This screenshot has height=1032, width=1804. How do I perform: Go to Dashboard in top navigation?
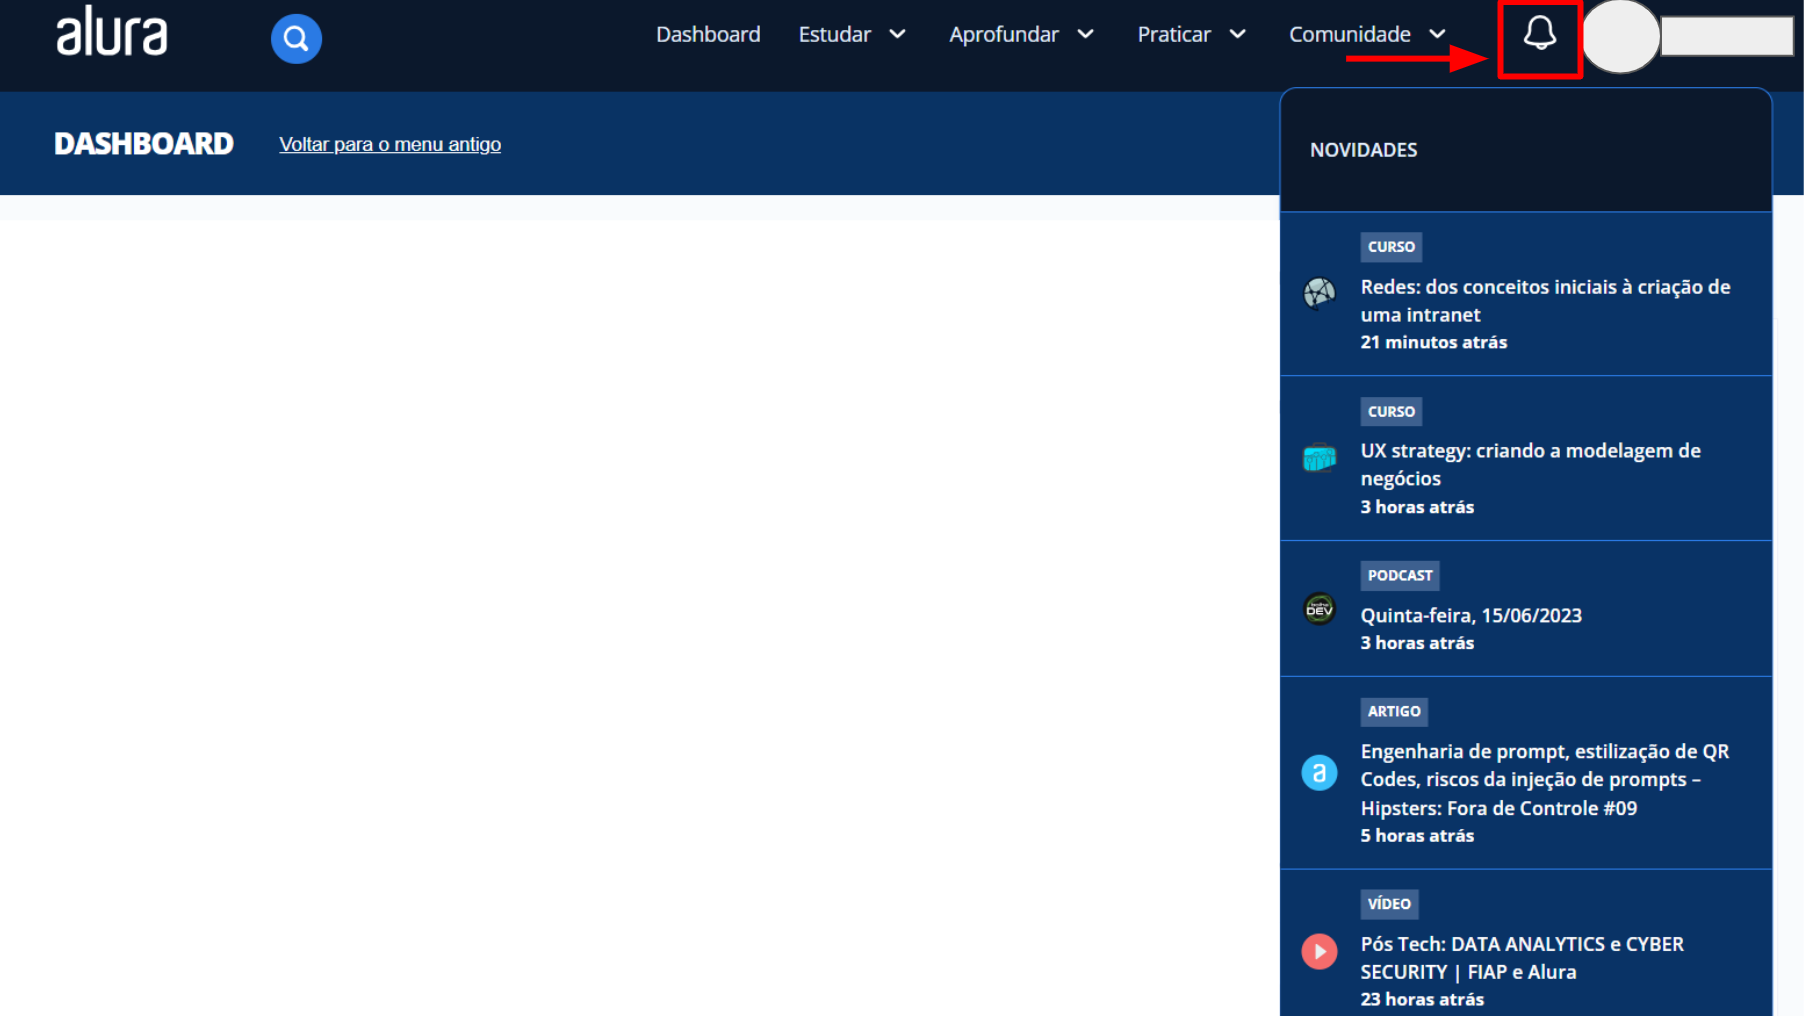click(x=708, y=35)
